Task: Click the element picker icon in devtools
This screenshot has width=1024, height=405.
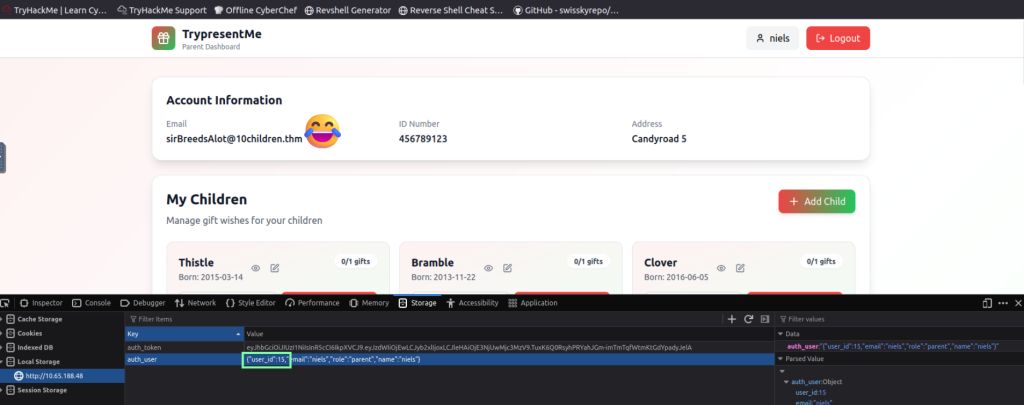Action: (7, 303)
